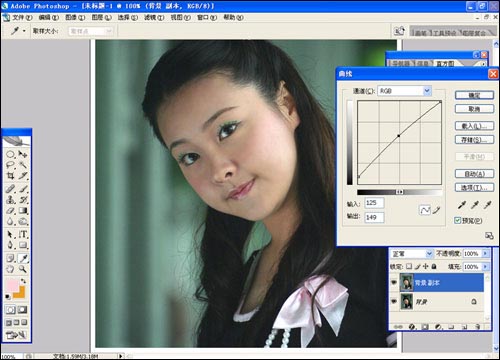
Task: Pick the black point eyedropper in Curves
Action: [x=462, y=205]
